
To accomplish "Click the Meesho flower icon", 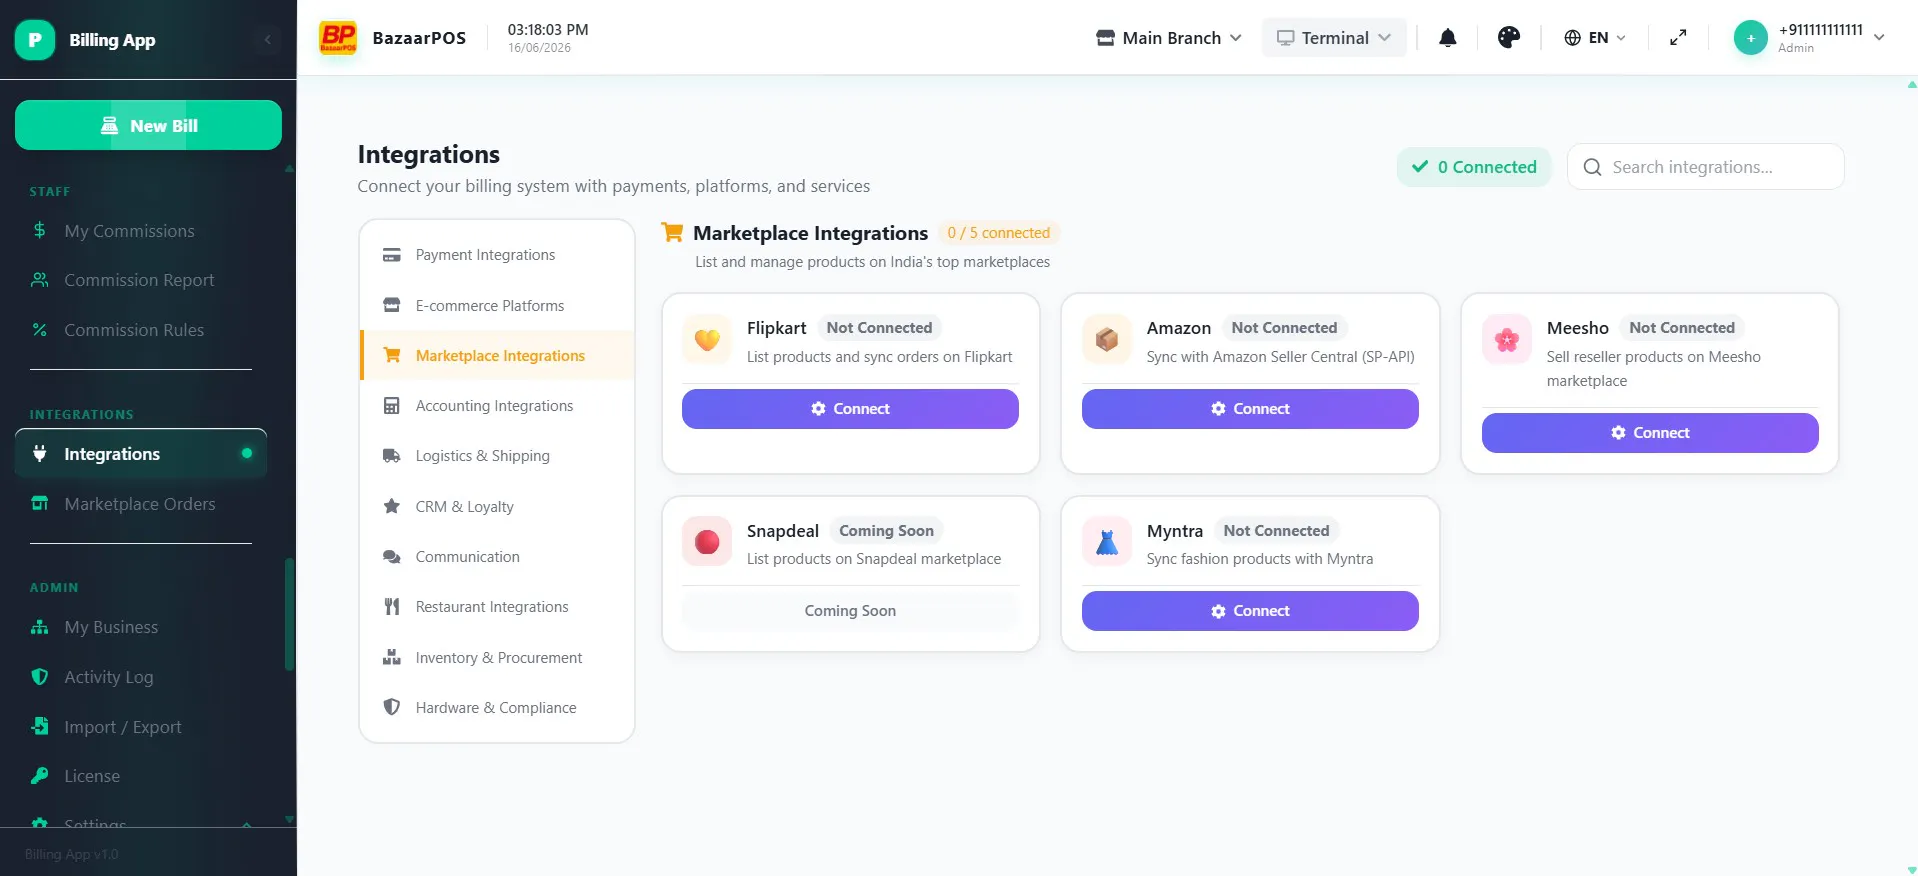I will click(x=1507, y=340).
